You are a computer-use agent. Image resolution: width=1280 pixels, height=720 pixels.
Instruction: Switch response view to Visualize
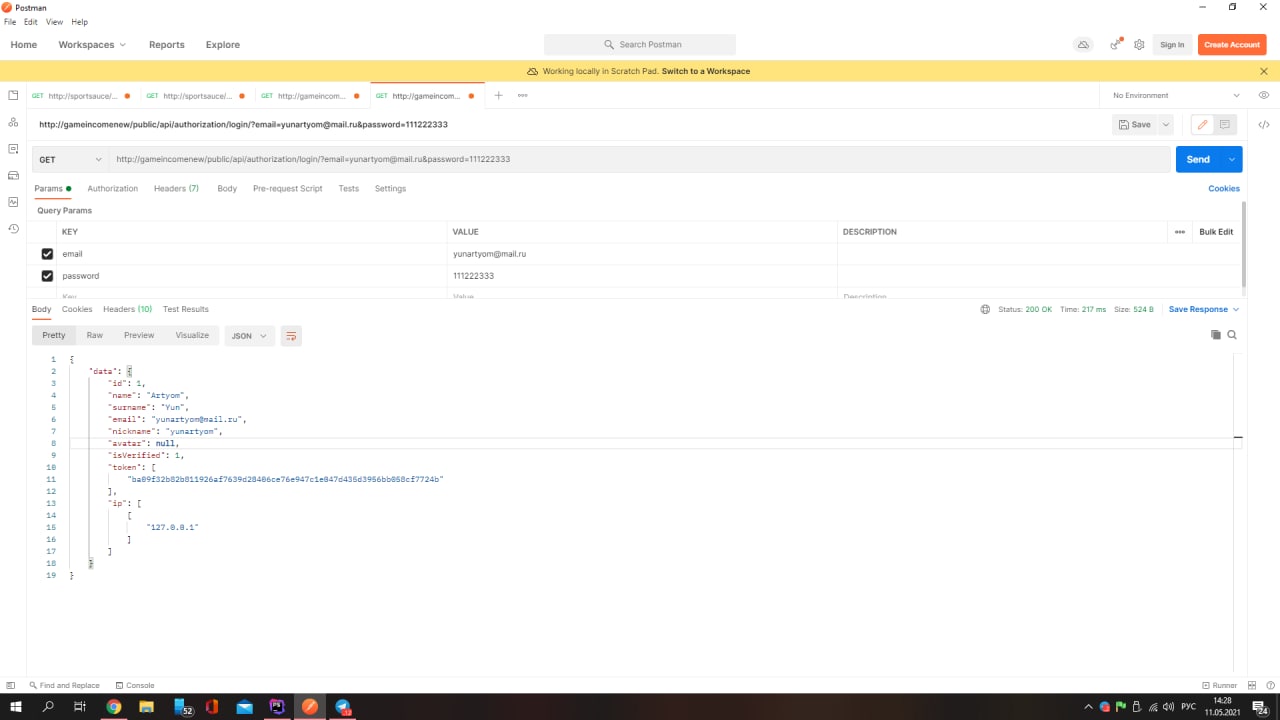(192, 335)
